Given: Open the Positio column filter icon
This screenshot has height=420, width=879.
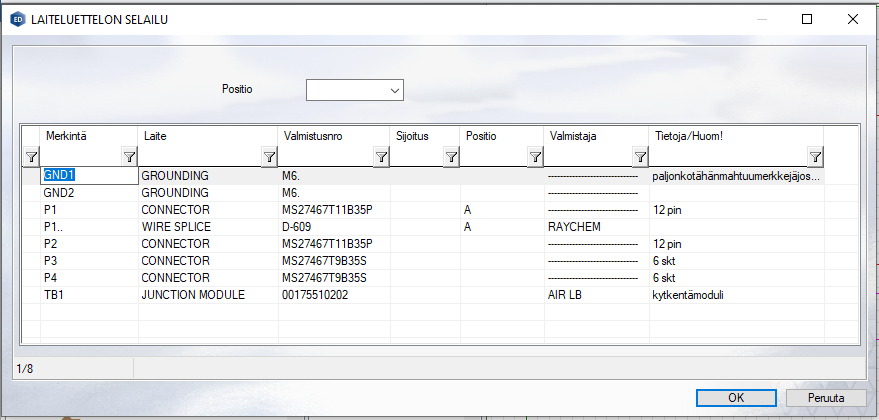Looking at the screenshot, I should pyautogui.click(x=535, y=157).
